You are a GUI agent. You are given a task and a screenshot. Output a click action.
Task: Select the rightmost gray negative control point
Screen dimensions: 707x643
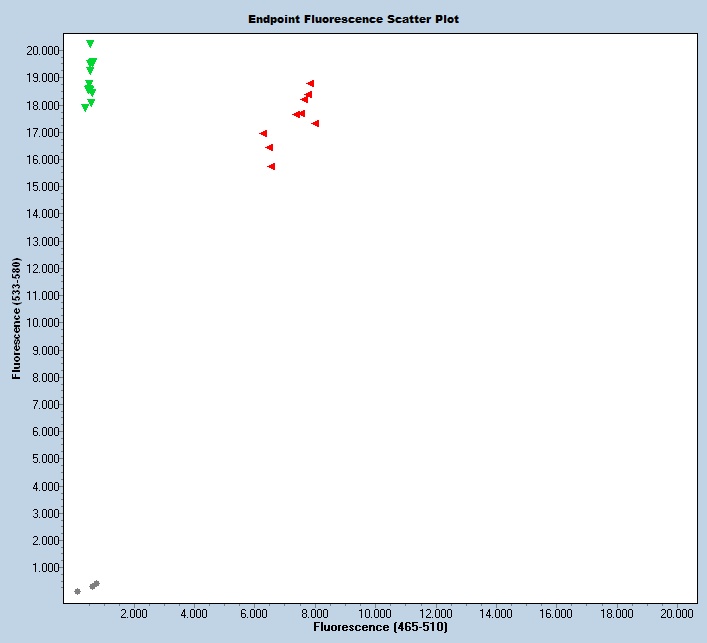click(x=96, y=584)
